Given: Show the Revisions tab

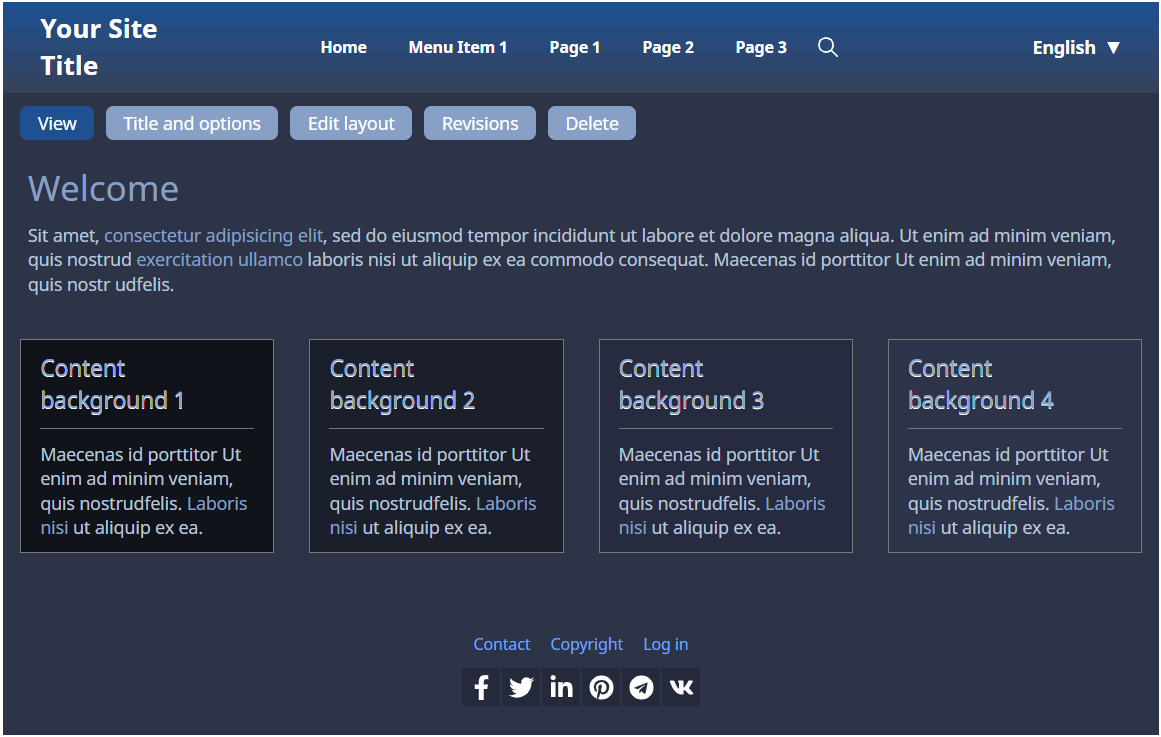Looking at the screenshot, I should point(480,123).
